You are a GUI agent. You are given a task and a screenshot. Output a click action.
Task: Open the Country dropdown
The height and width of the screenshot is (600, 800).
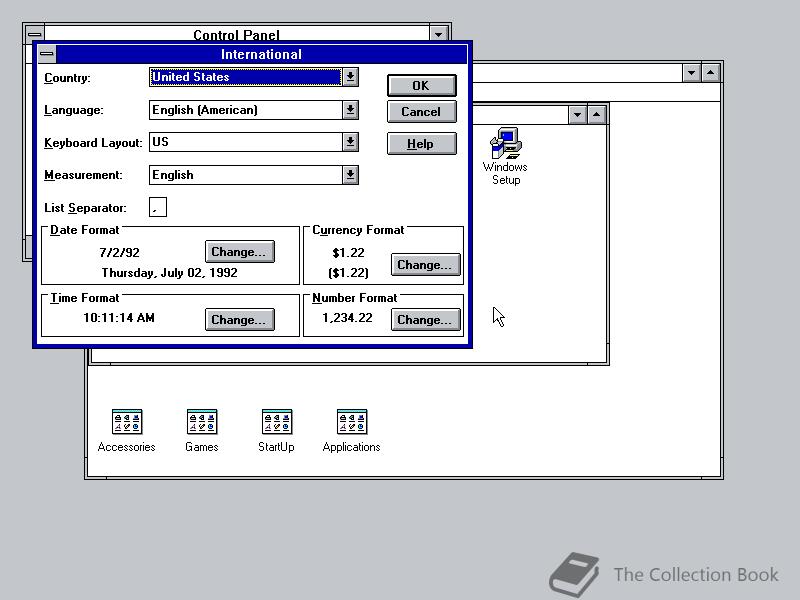[x=350, y=77]
